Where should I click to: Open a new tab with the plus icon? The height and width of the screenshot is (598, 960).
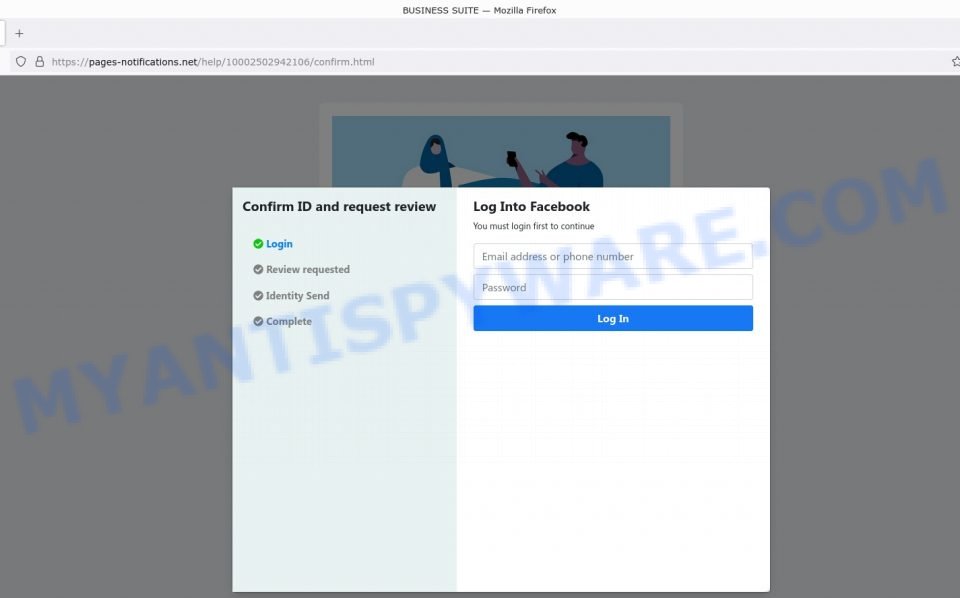point(18,32)
